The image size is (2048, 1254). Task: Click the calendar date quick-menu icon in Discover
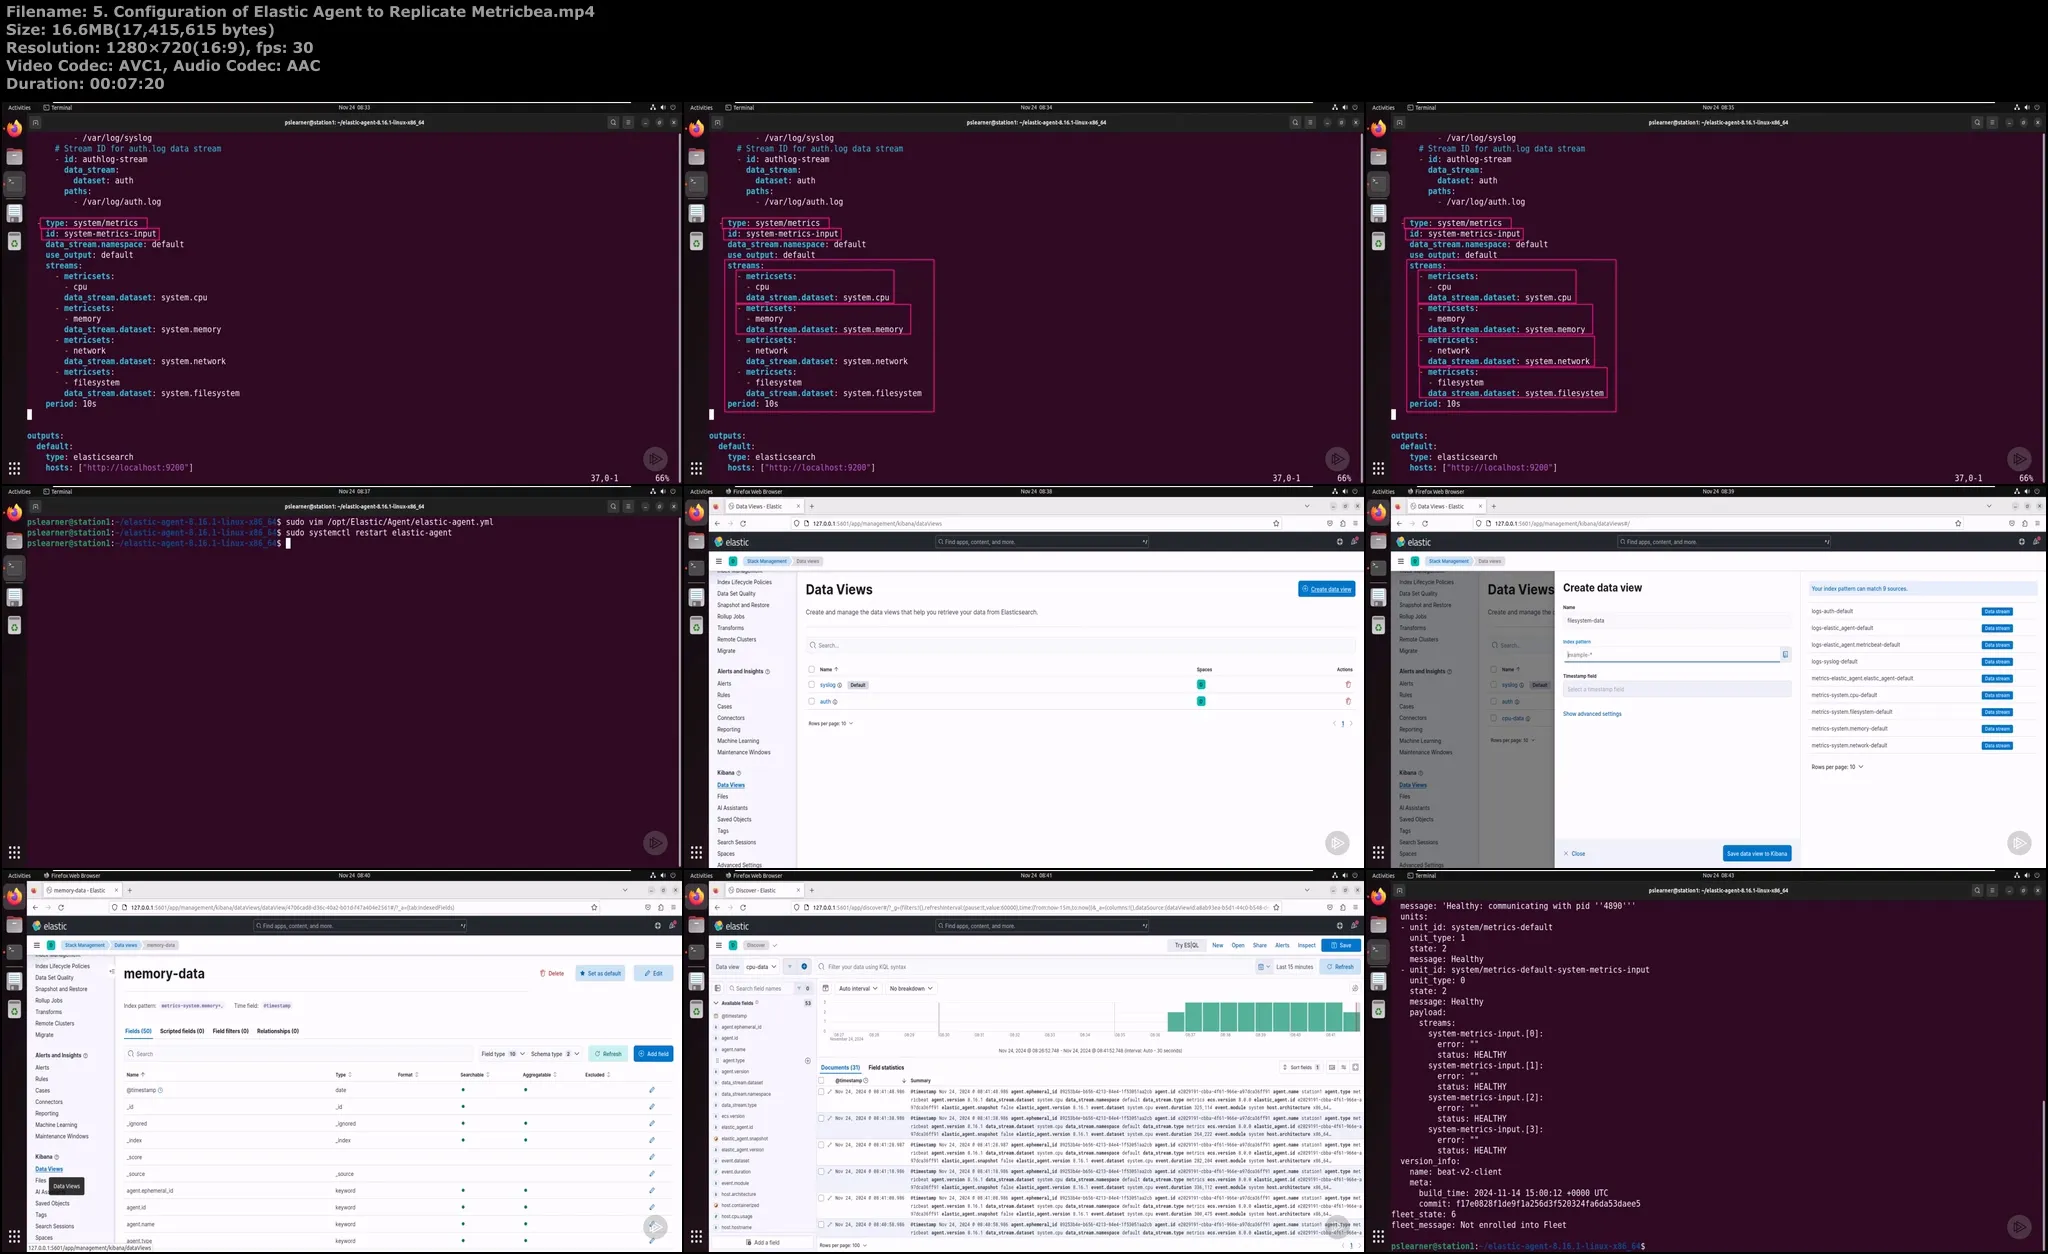[1262, 967]
